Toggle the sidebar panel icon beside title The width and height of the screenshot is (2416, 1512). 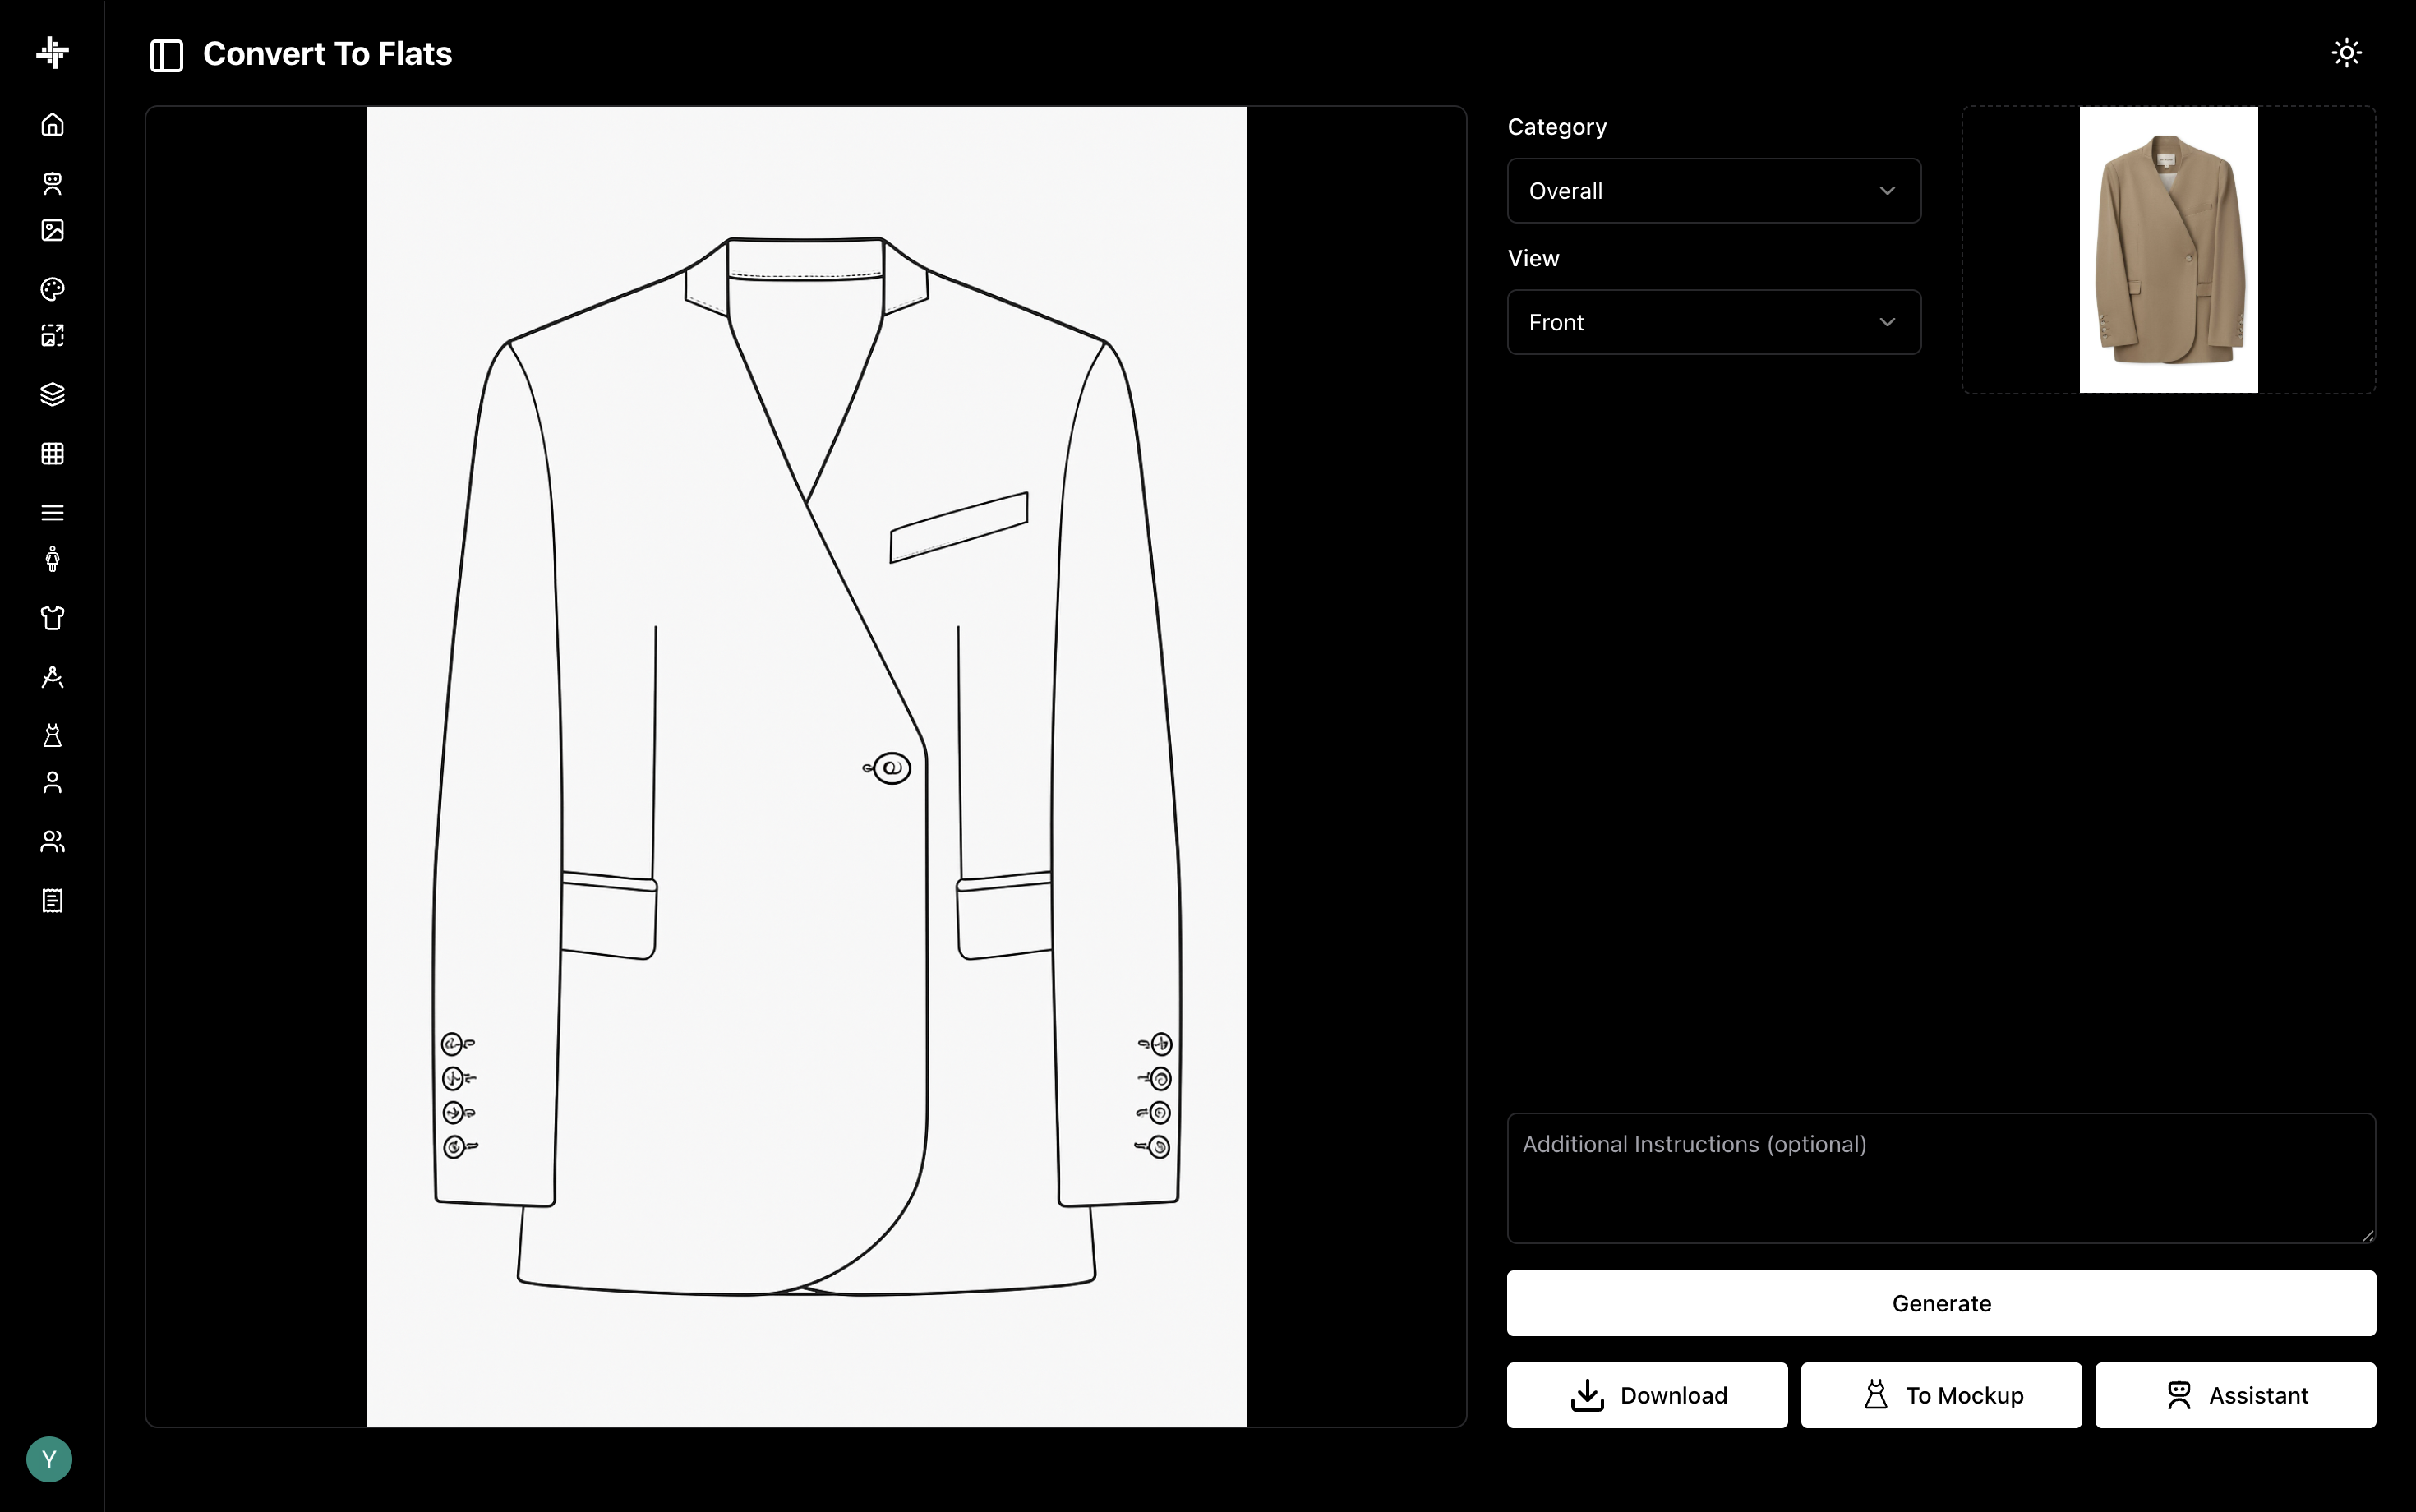(x=166, y=55)
